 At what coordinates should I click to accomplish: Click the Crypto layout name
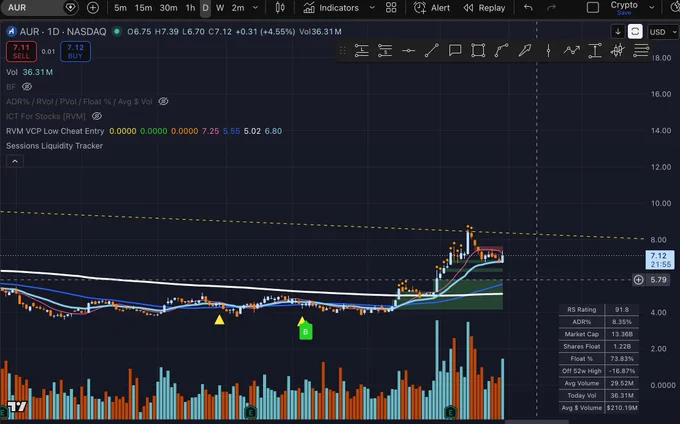tap(624, 5)
